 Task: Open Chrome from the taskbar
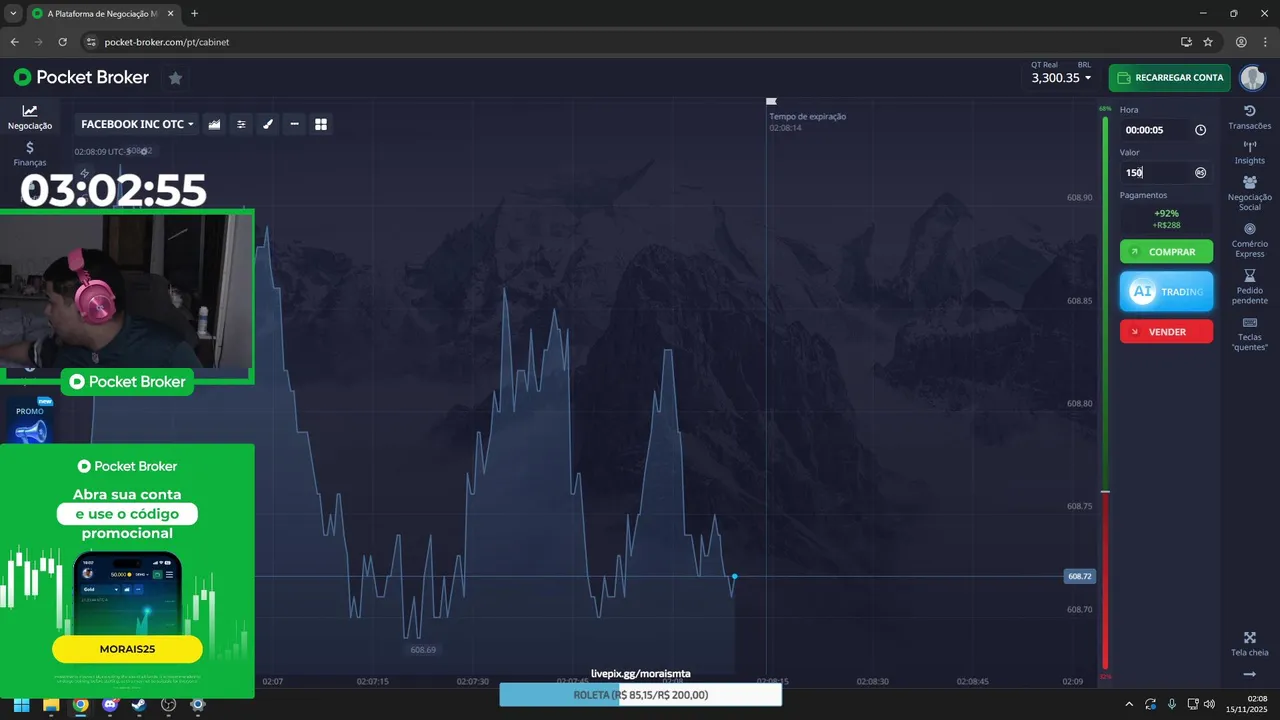(80, 704)
